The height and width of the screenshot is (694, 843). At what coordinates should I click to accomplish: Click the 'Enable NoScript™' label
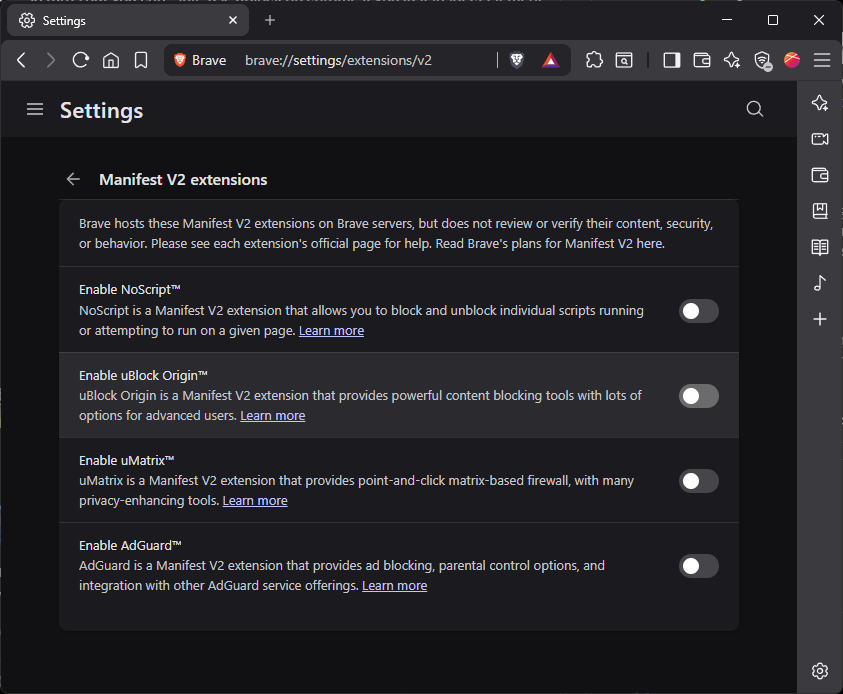[x=130, y=290]
